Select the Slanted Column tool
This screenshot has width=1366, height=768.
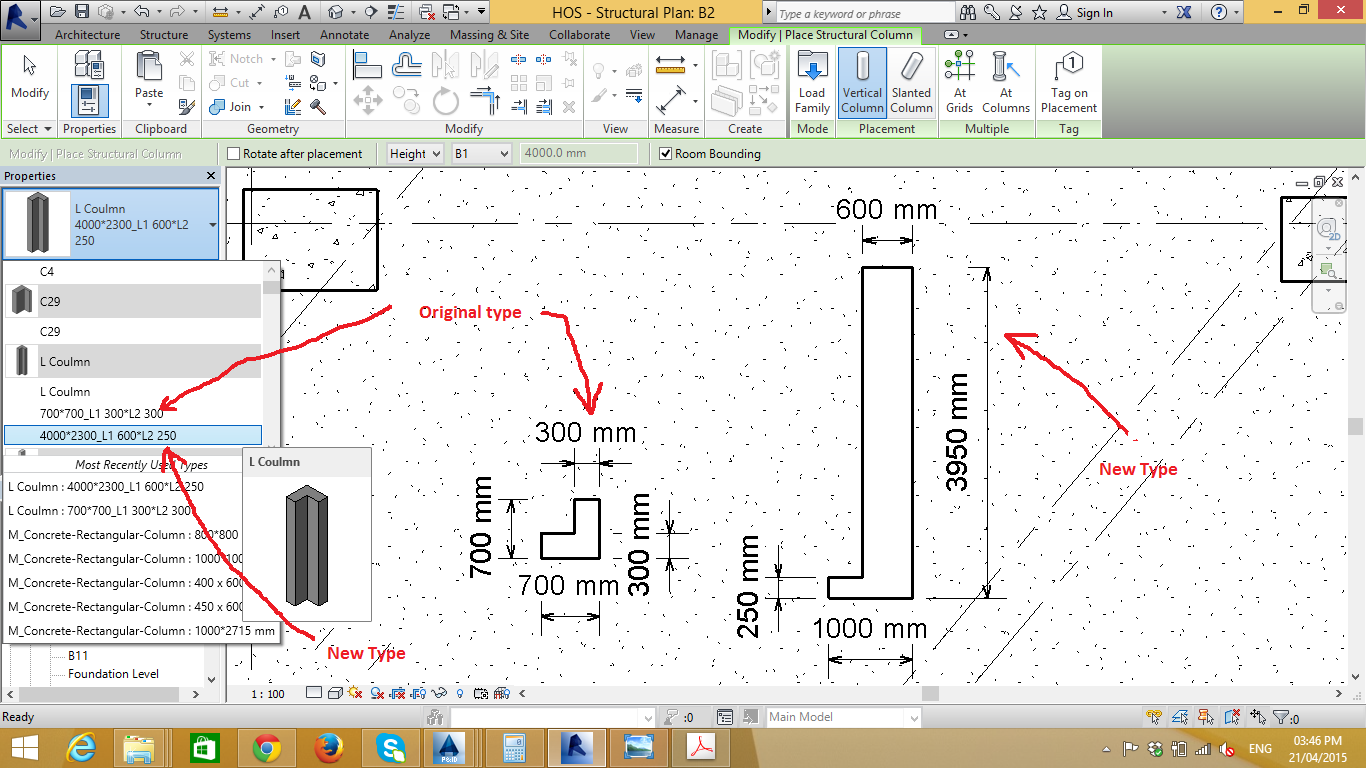click(x=911, y=82)
